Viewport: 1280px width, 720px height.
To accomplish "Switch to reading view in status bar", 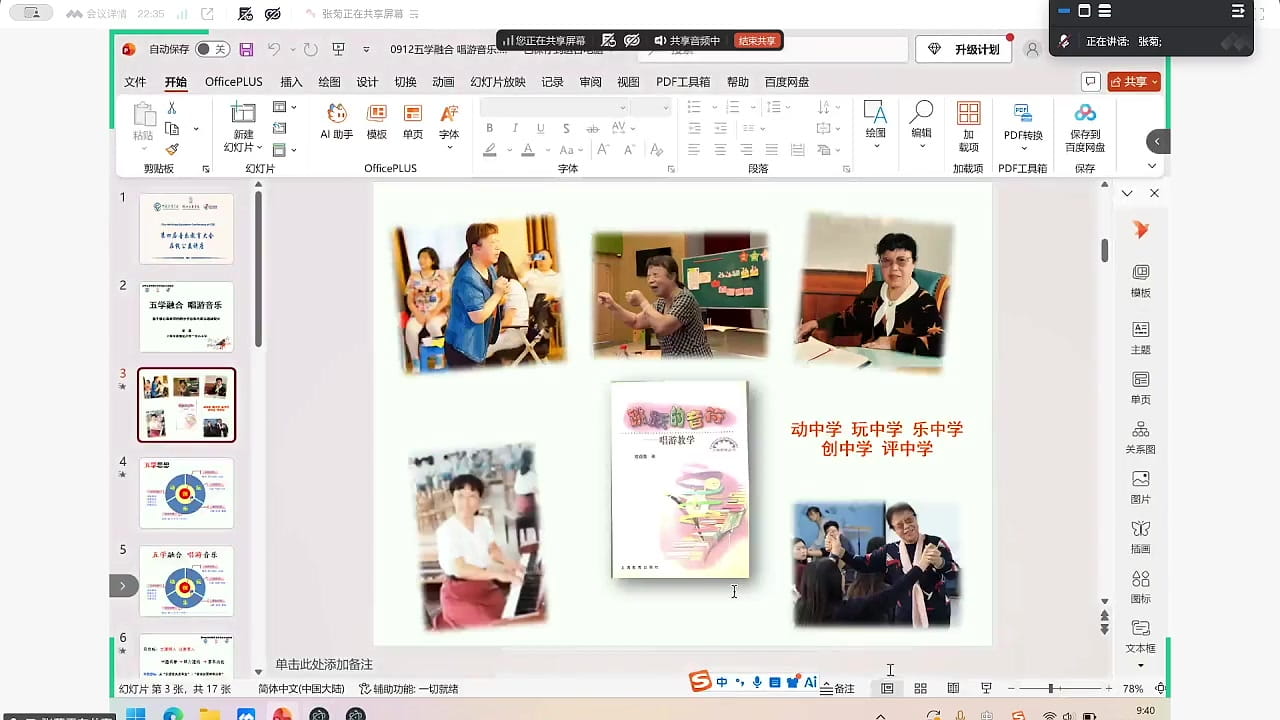I will point(953,689).
